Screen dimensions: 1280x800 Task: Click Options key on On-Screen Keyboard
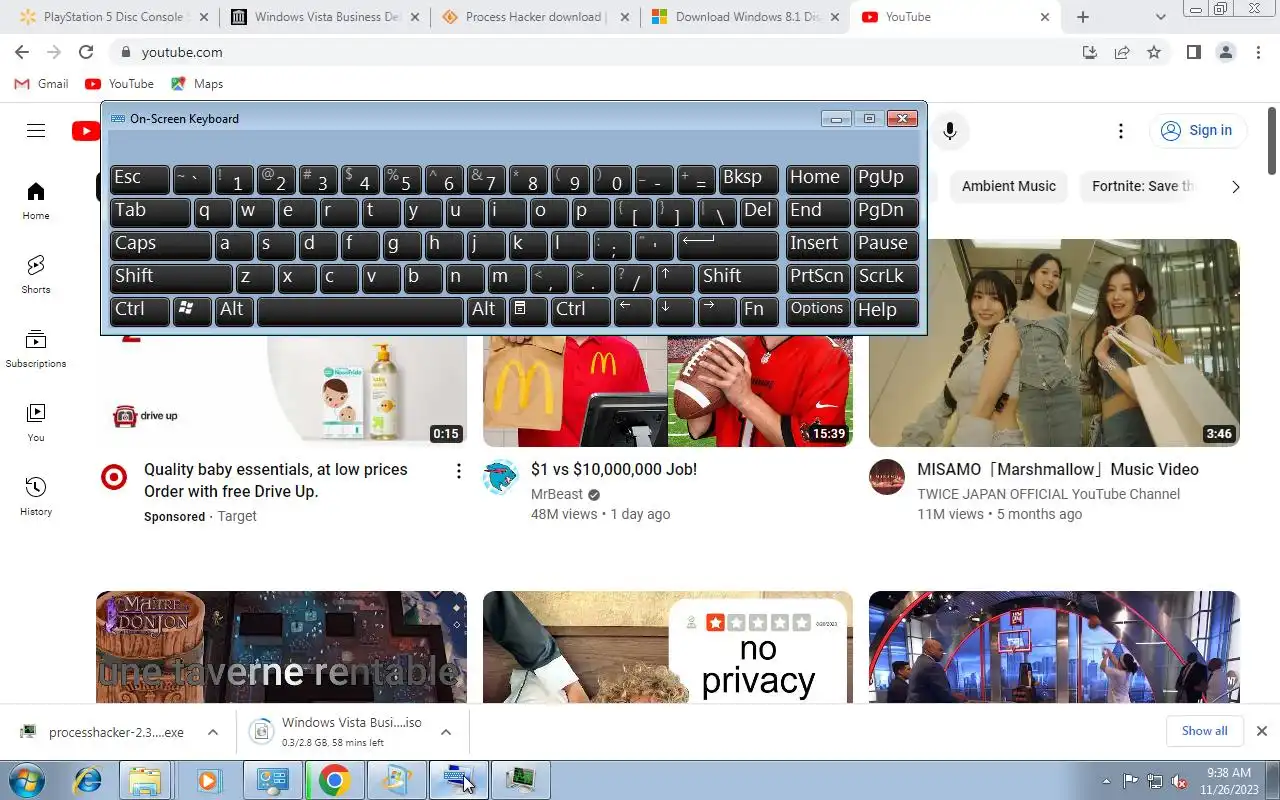pyautogui.click(x=818, y=311)
